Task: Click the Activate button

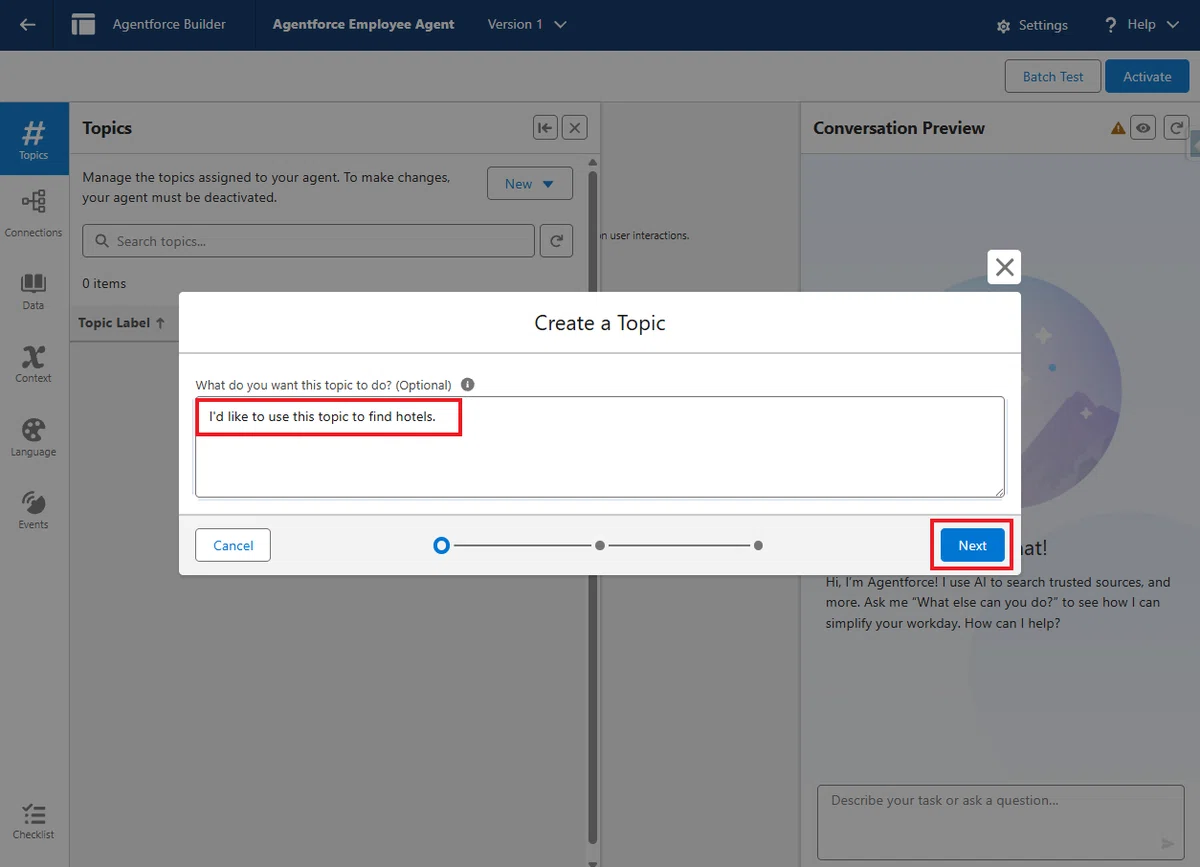Action: [1147, 77]
